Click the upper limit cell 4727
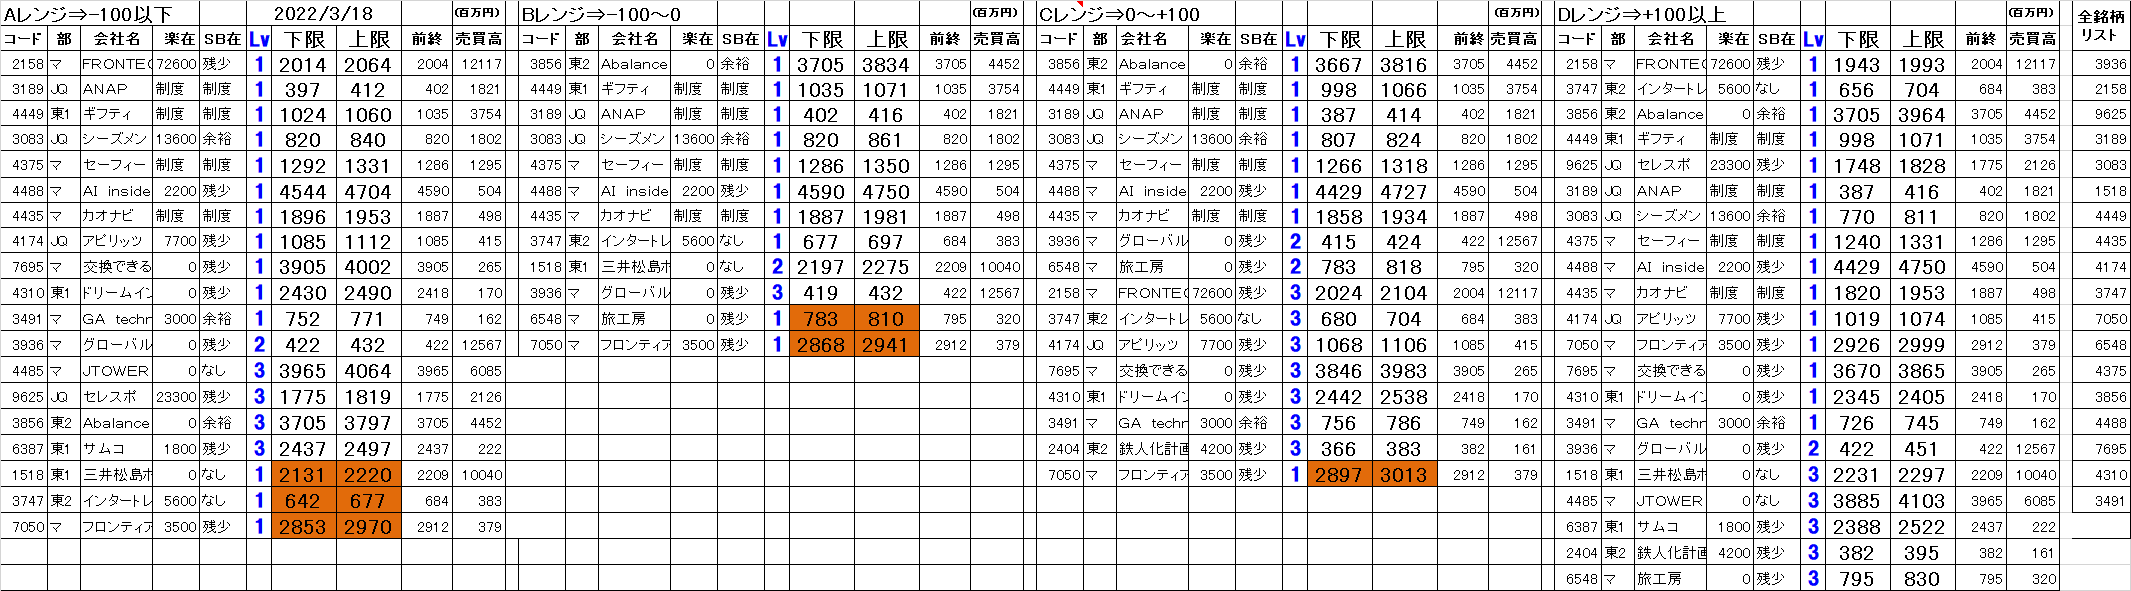The width and height of the screenshot is (2131, 591). (1404, 191)
